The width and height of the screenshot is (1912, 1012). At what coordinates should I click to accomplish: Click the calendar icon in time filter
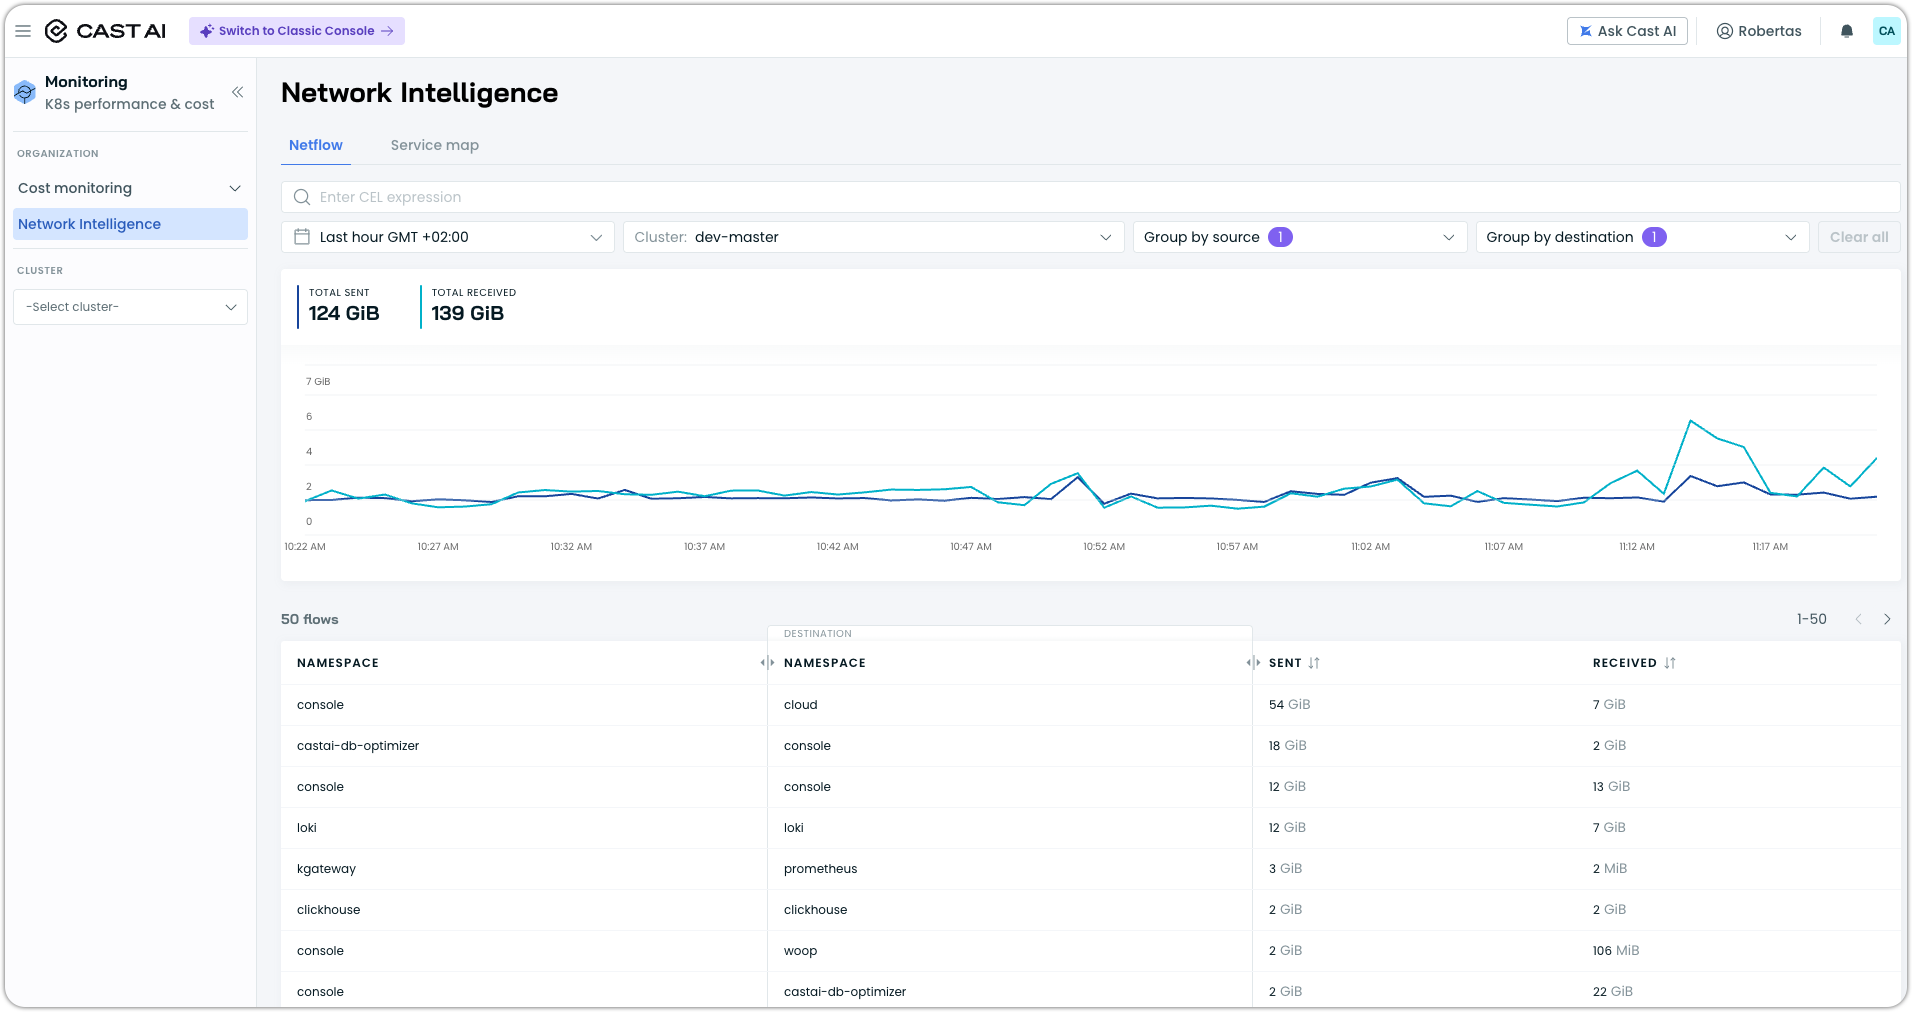pos(302,237)
